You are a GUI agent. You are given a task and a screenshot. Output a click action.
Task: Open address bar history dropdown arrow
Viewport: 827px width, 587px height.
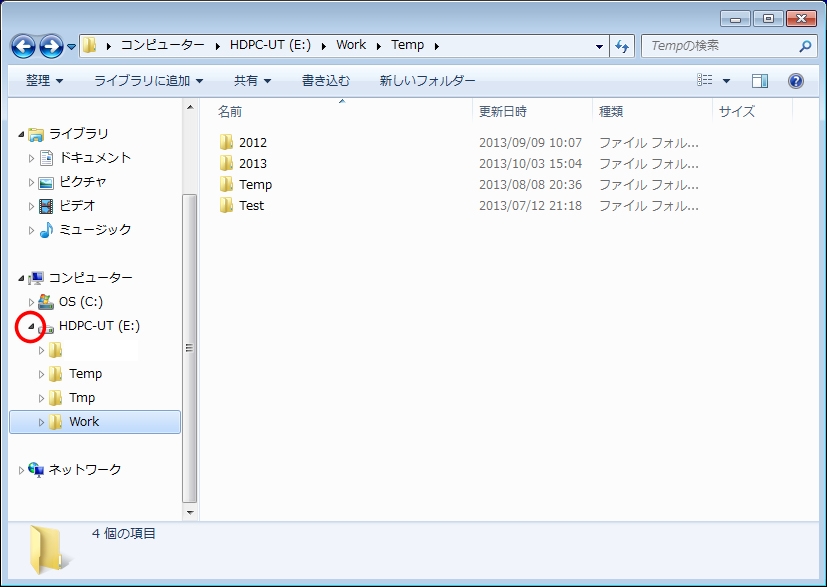[599, 46]
